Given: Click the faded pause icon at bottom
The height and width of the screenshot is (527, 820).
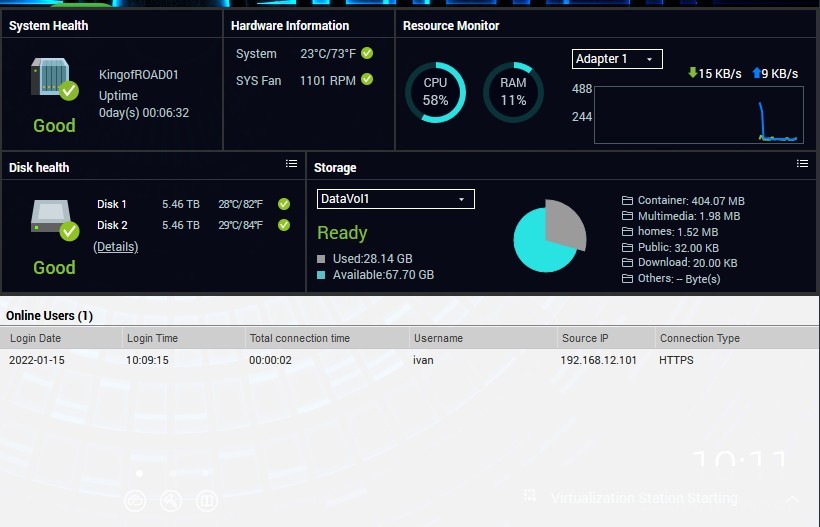Looking at the screenshot, I should [207, 501].
